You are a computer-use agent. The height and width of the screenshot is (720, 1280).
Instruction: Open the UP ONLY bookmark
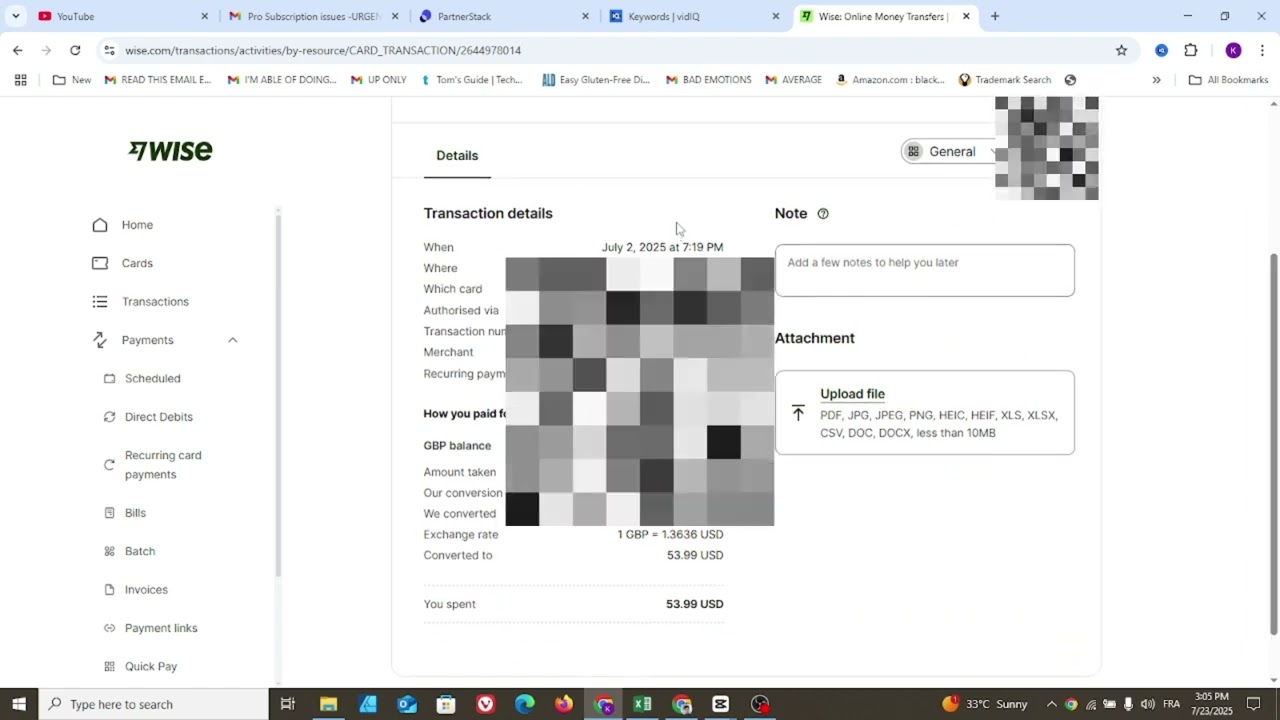[x=378, y=80]
